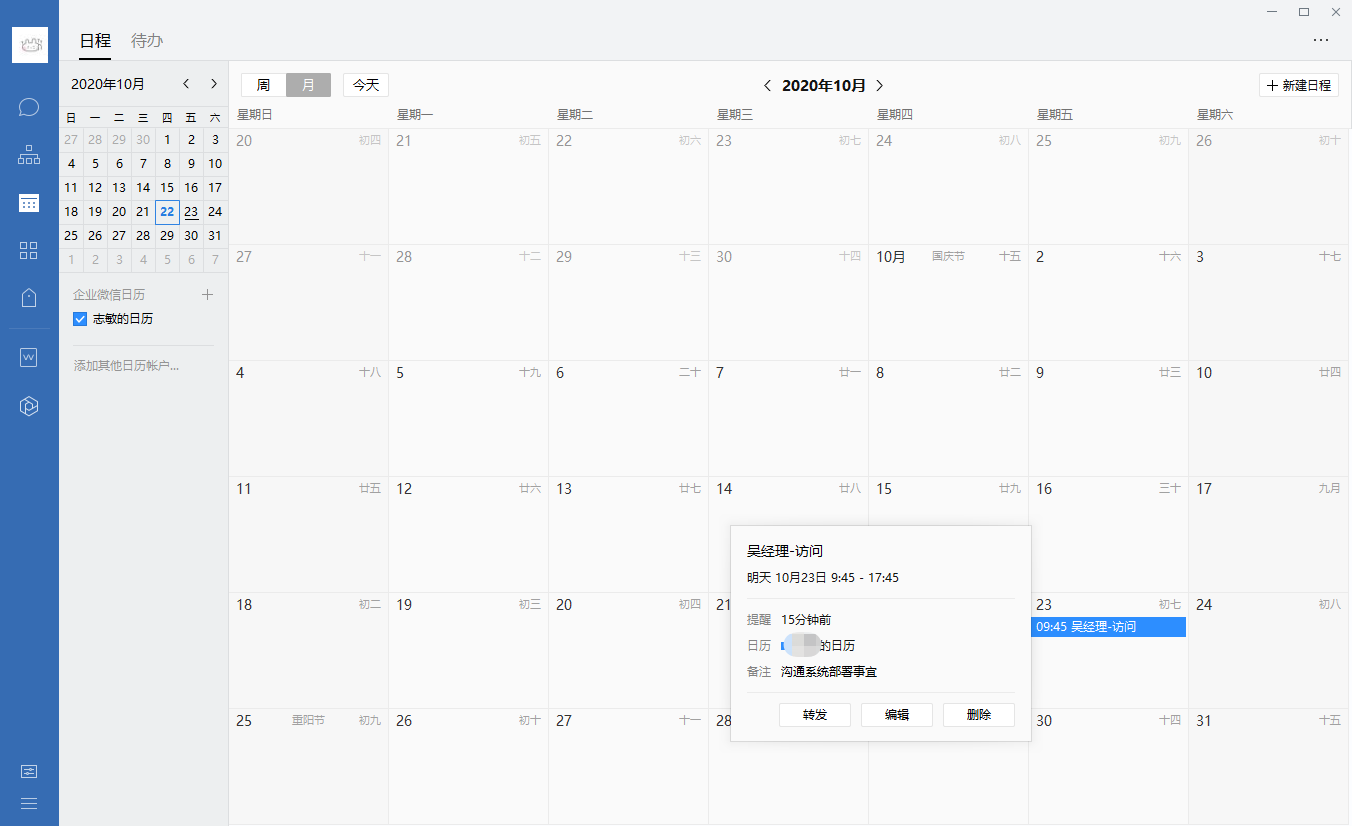Image resolution: width=1352 pixels, height=826 pixels.
Task: Click 删除 in event popup
Action: (979, 715)
